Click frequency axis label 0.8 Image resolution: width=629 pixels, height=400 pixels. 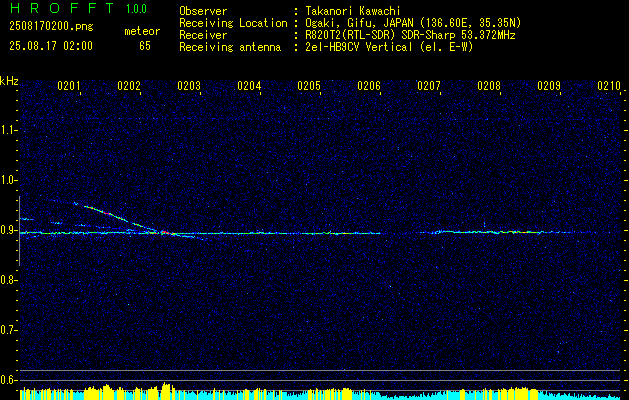8,280
